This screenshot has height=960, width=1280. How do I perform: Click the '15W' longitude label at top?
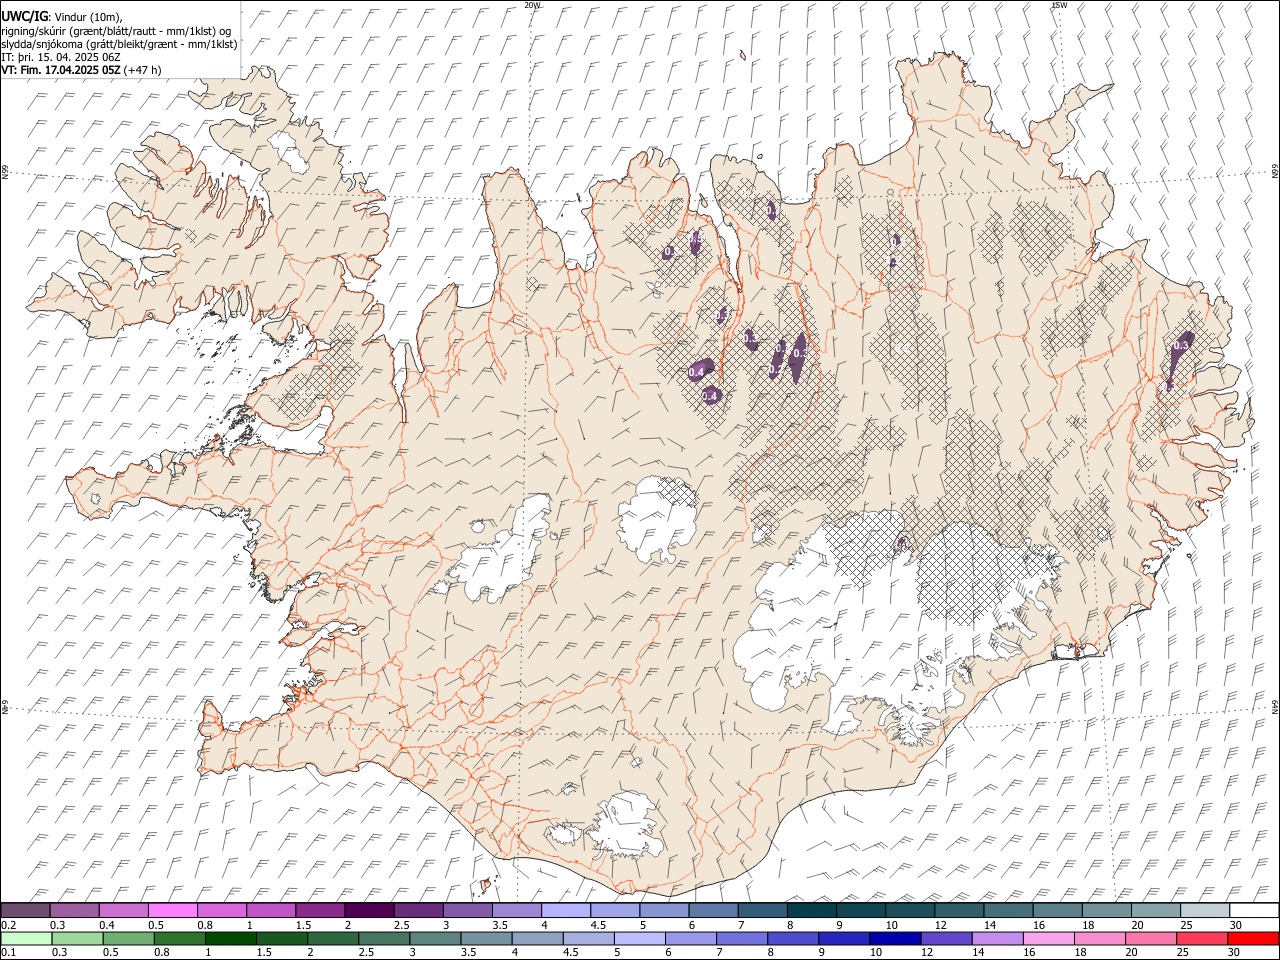(x=1059, y=5)
